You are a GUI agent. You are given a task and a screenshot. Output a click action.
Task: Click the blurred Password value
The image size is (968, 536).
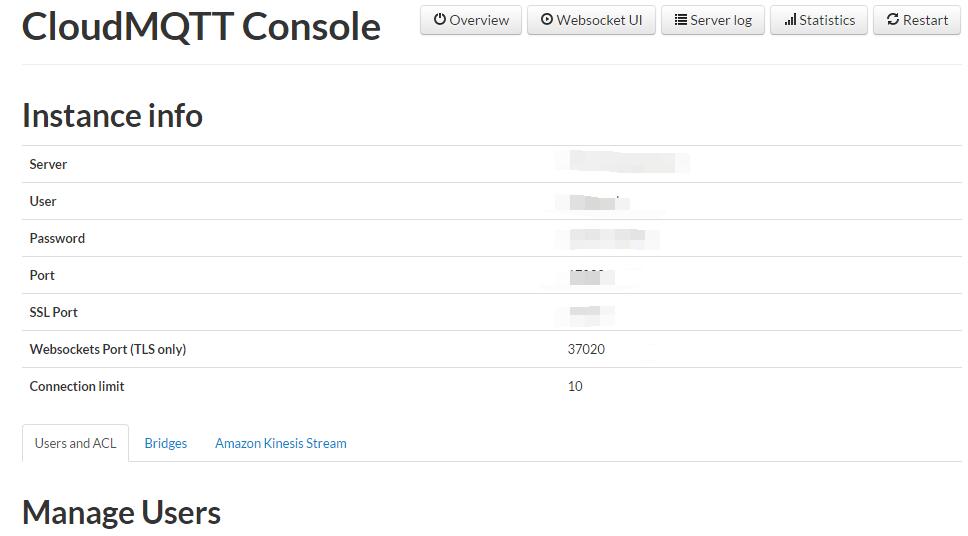[x=613, y=238]
